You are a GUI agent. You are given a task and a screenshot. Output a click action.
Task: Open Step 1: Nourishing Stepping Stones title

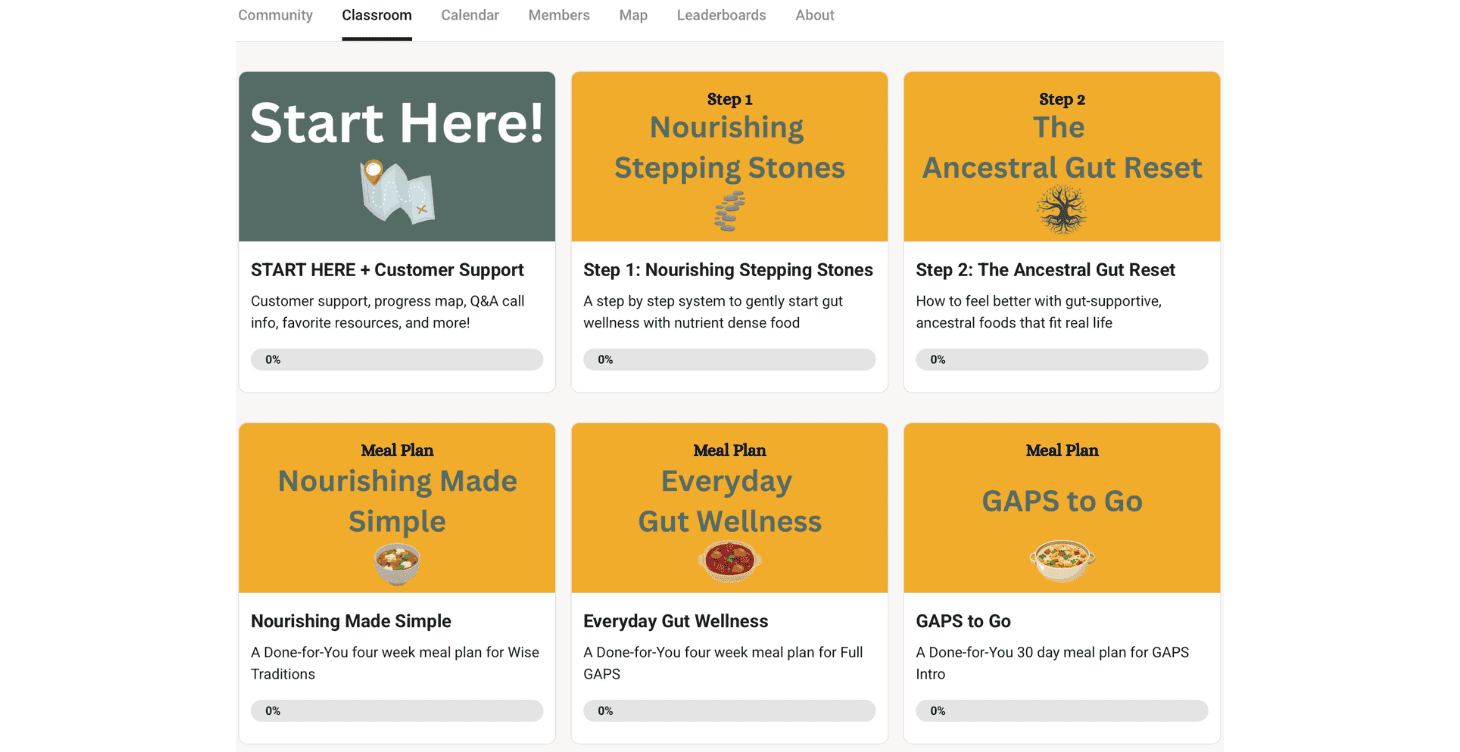(728, 270)
